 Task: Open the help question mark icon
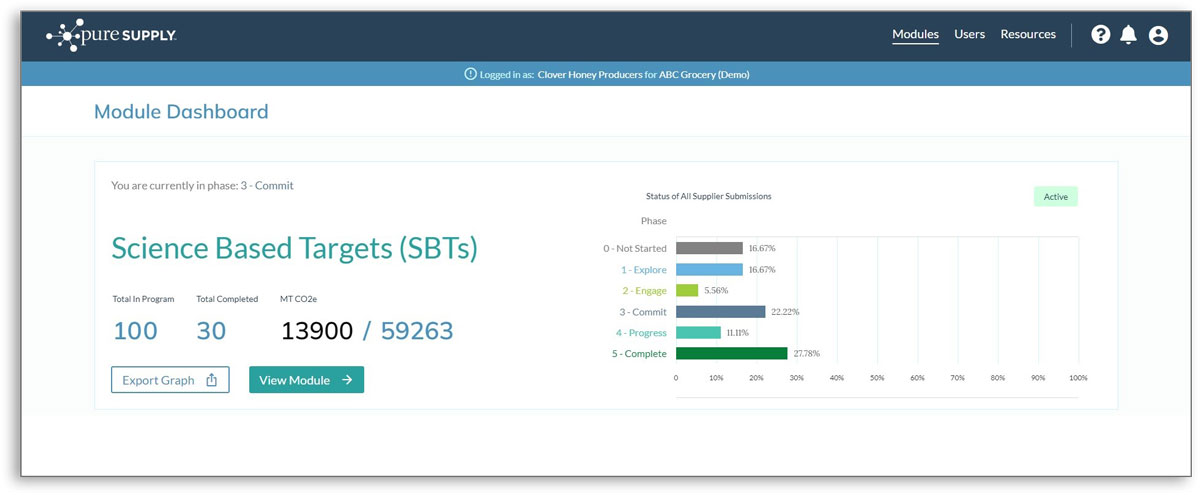[x=1100, y=35]
